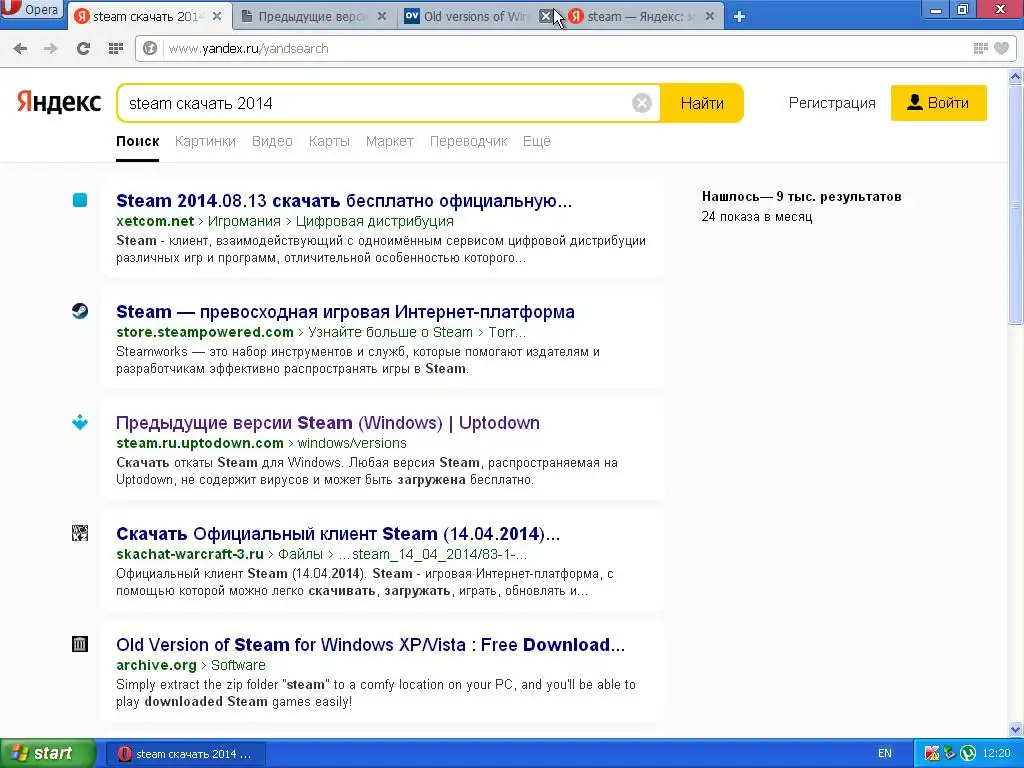
Task: Open steam.ru.uptodown.com site link
Action: (x=200, y=443)
